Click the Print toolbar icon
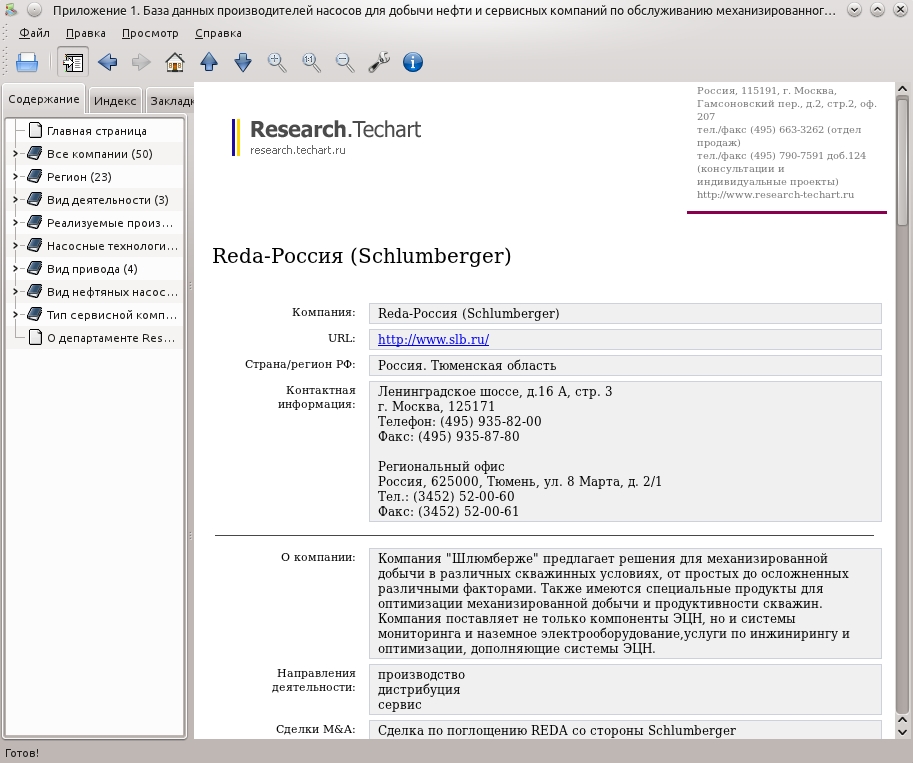The width and height of the screenshot is (913, 763). (x=27, y=62)
